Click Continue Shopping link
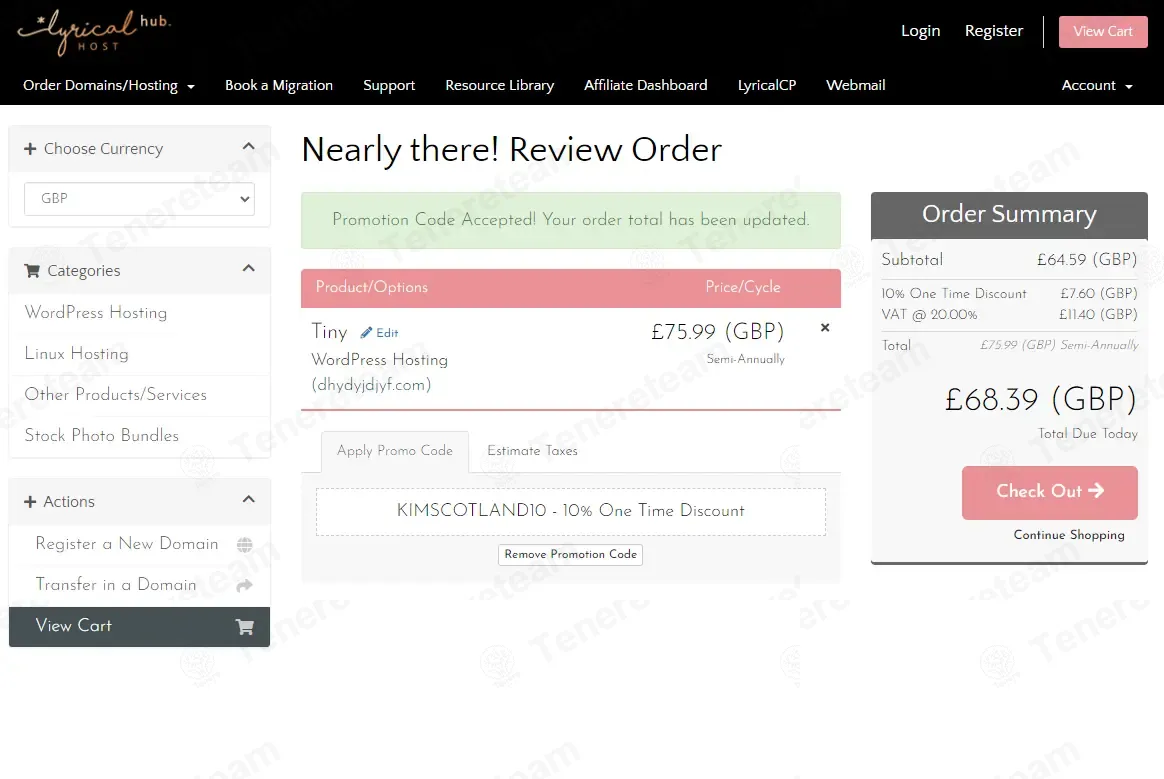 pos(1069,535)
